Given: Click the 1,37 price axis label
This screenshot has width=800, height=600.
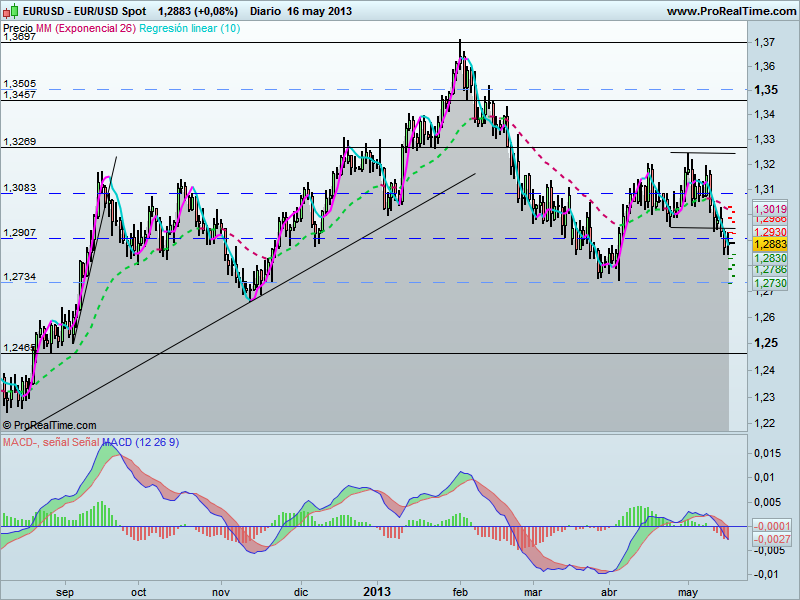Looking at the screenshot, I should (765, 42).
